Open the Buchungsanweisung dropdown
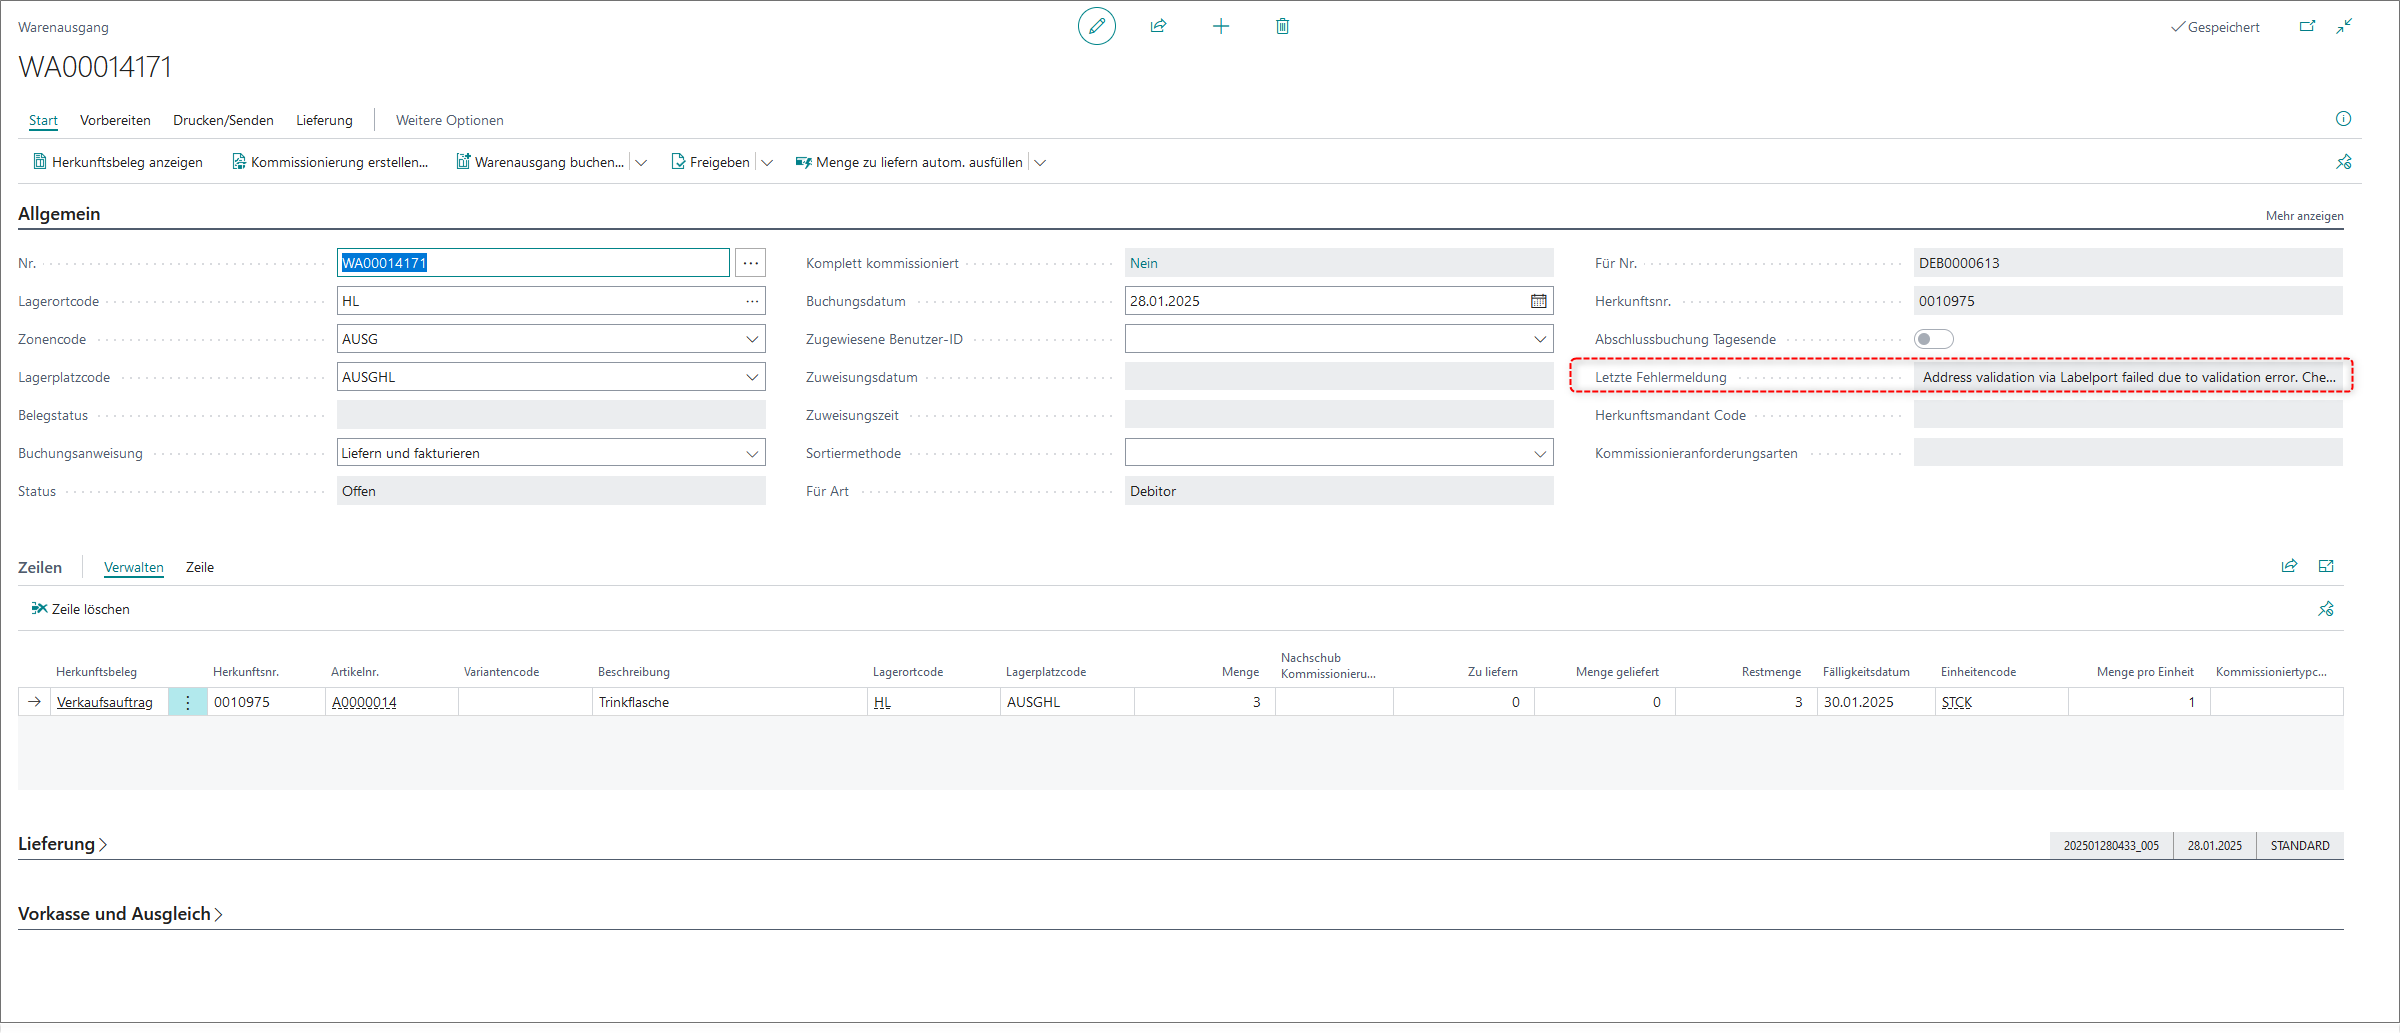 [x=752, y=453]
